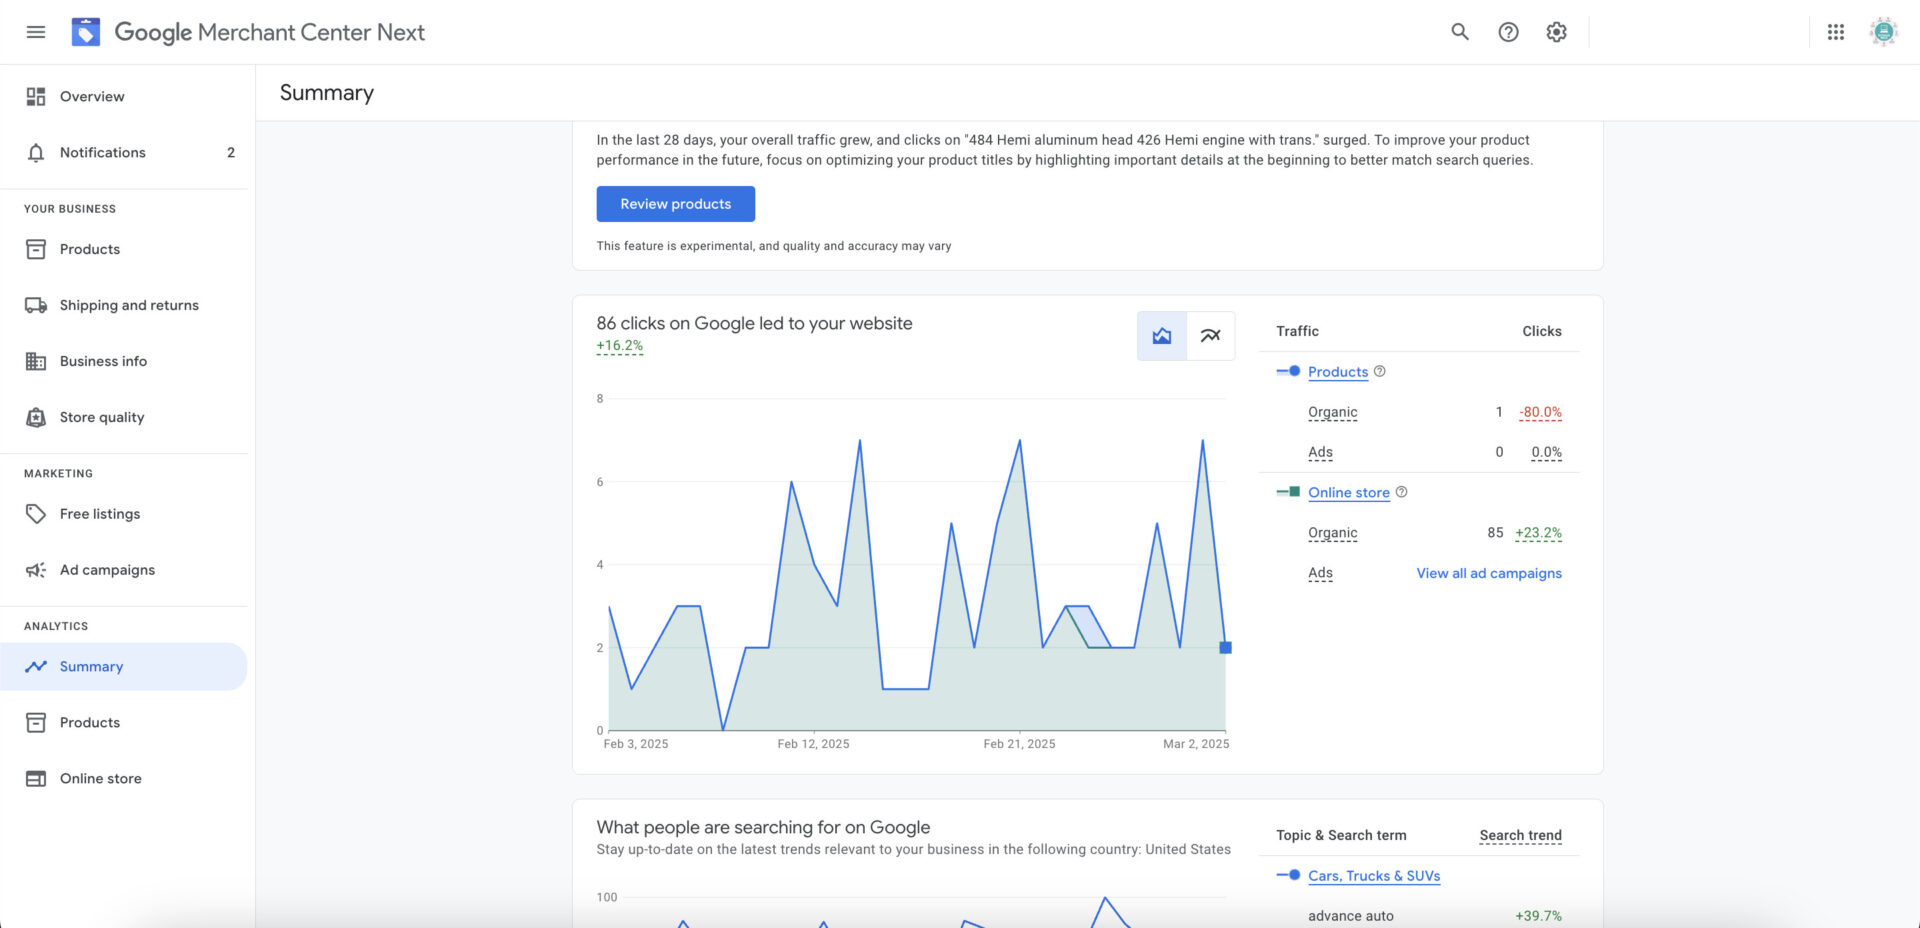Click the +16.2% clicks change value

pyautogui.click(x=620, y=346)
